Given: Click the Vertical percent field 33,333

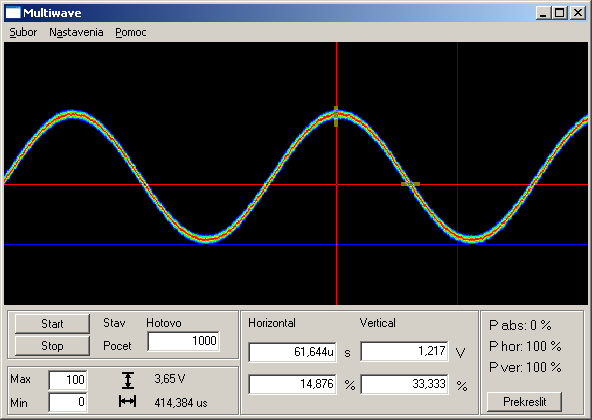Looking at the screenshot, I should [x=404, y=384].
